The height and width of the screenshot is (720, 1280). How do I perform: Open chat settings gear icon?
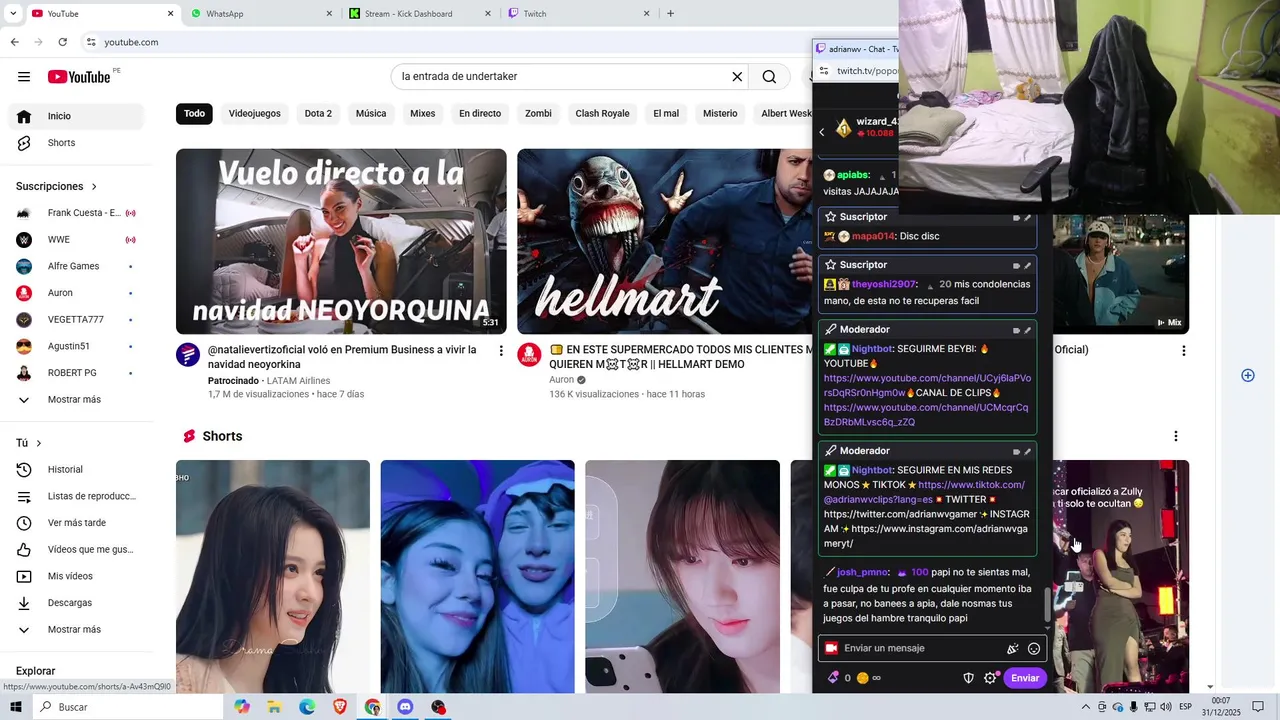coord(990,678)
